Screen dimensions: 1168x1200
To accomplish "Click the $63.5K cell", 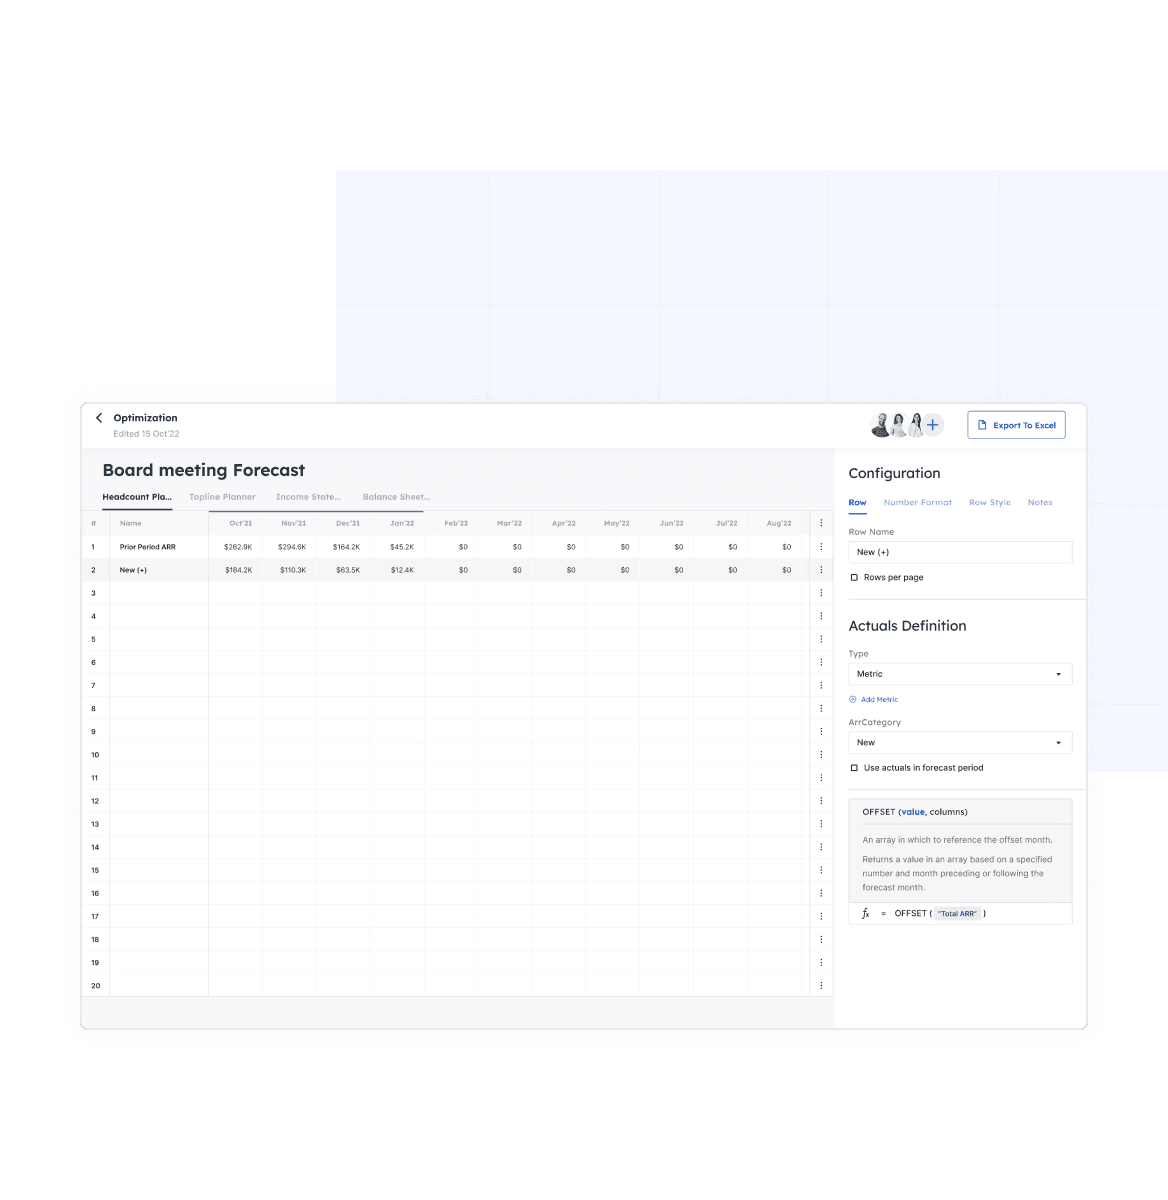I will tap(348, 570).
